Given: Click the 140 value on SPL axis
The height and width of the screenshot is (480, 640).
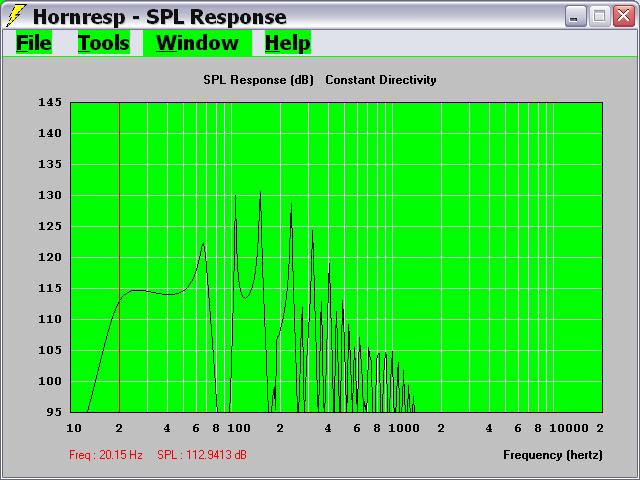Looking at the screenshot, I should (x=50, y=133).
